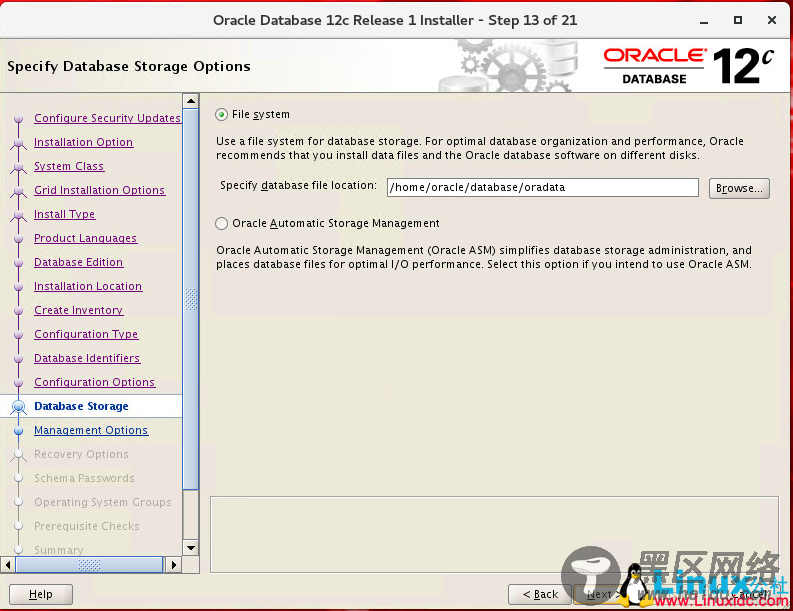Click the step list scroll up arrow
Image resolution: width=793 pixels, height=611 pixels.
(191, 101)
